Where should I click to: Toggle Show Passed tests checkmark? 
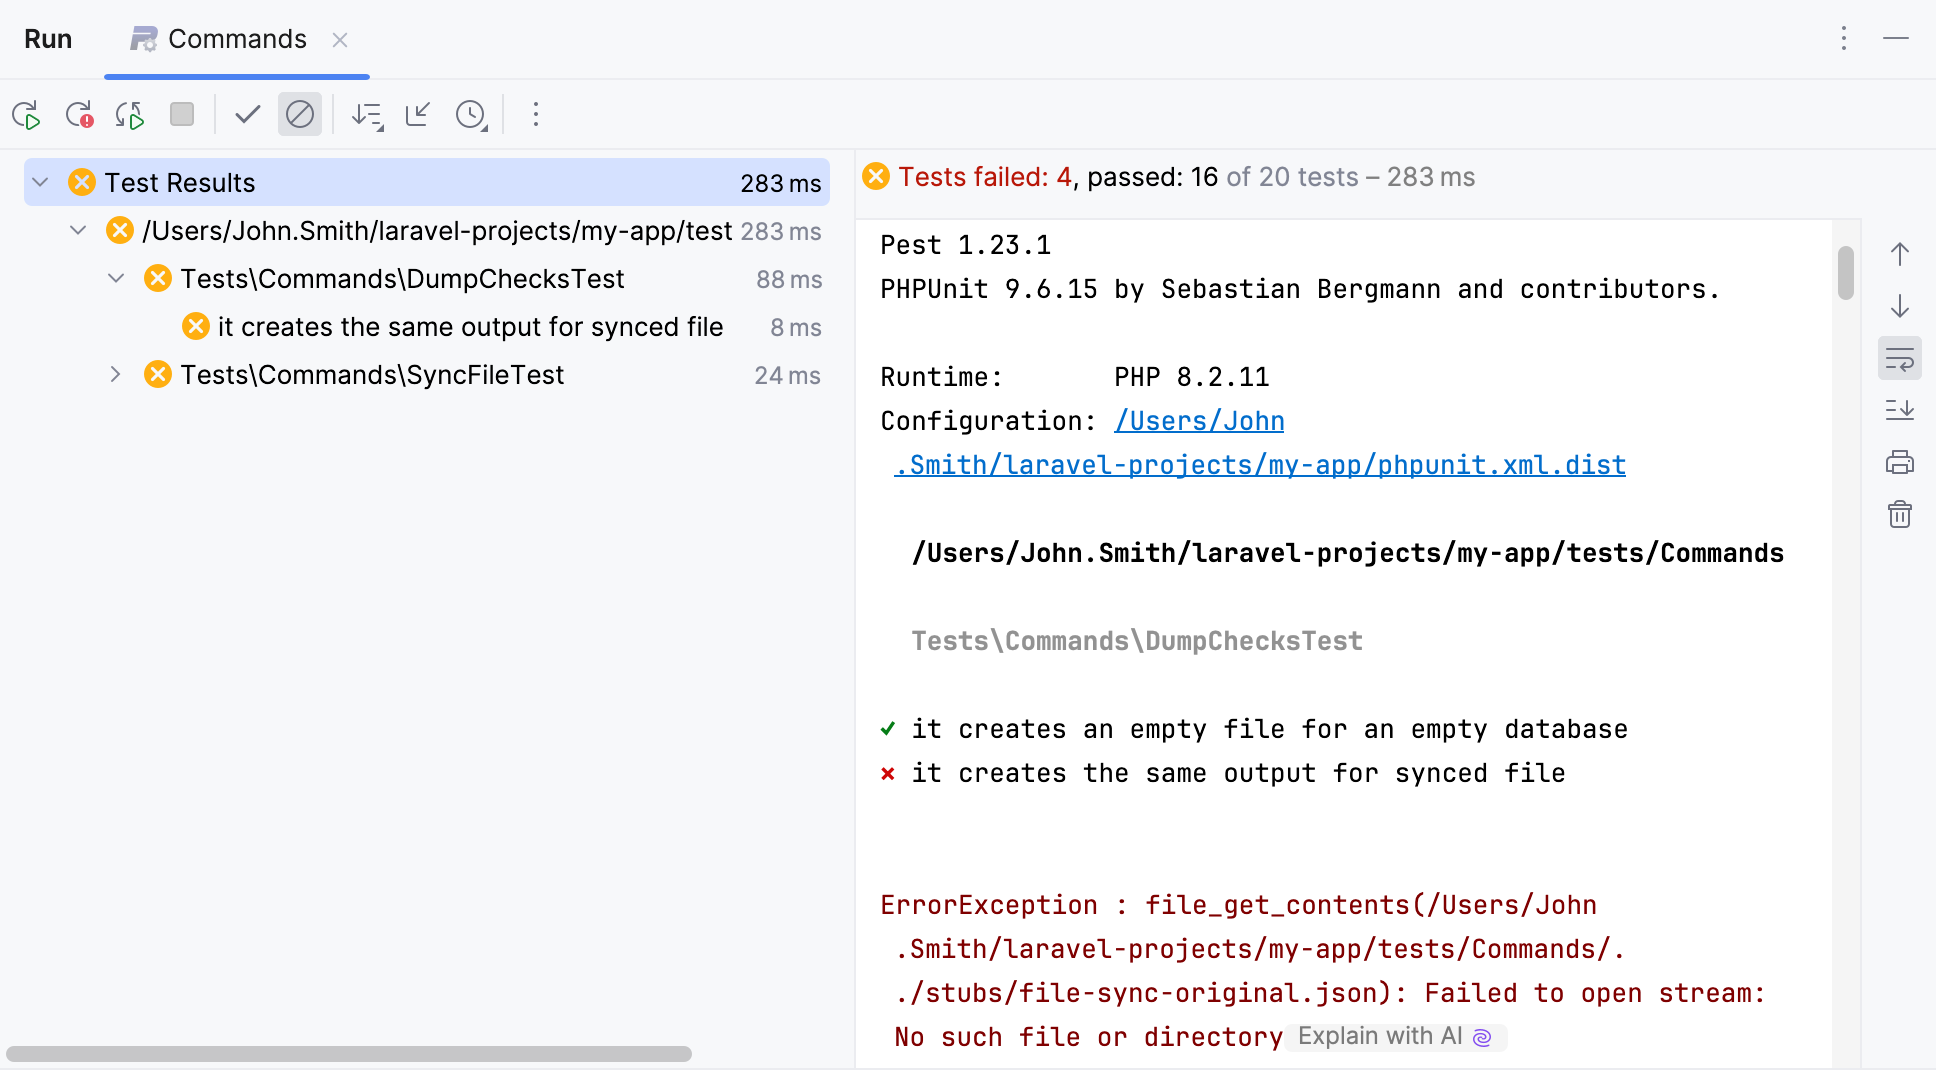247,115
